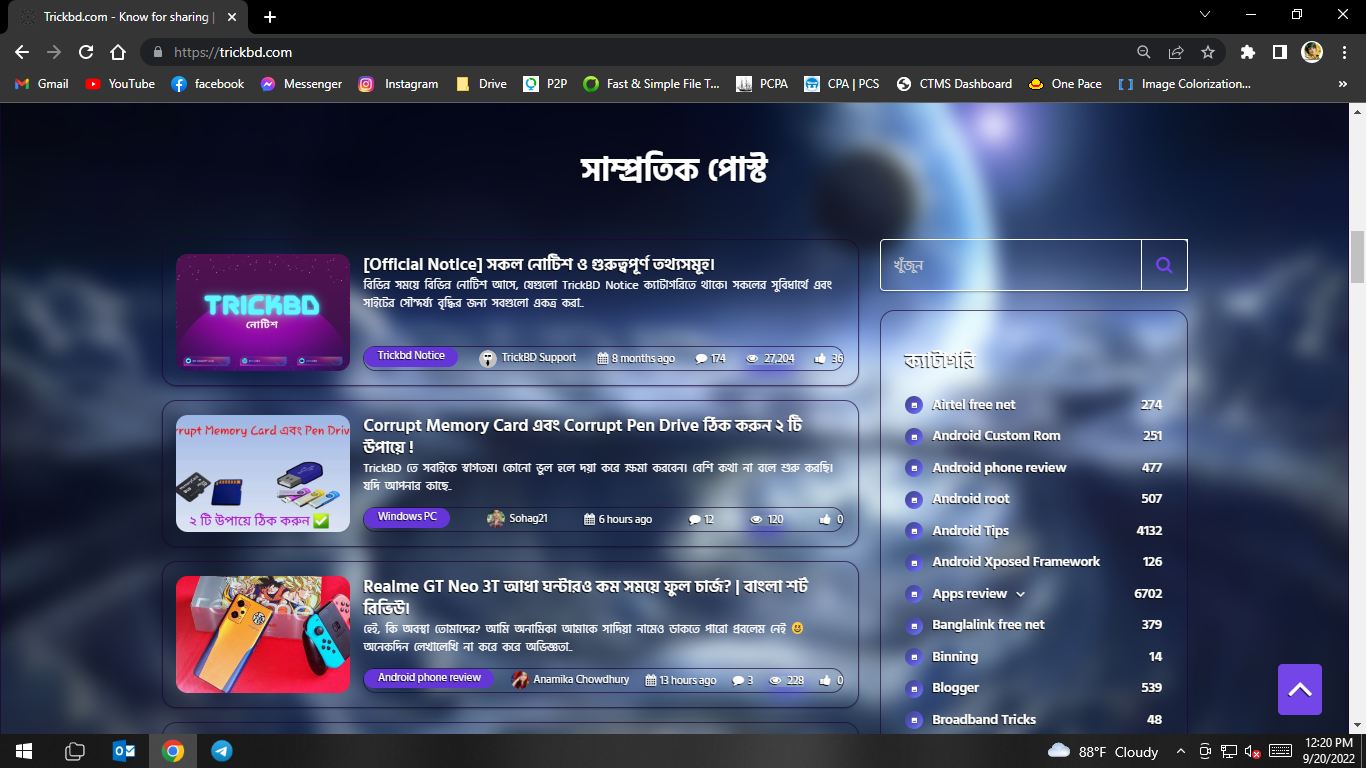1366x768 pixels.
Task: Open the Corrupt Memory Card thumbnail
Action: point(263,473)
